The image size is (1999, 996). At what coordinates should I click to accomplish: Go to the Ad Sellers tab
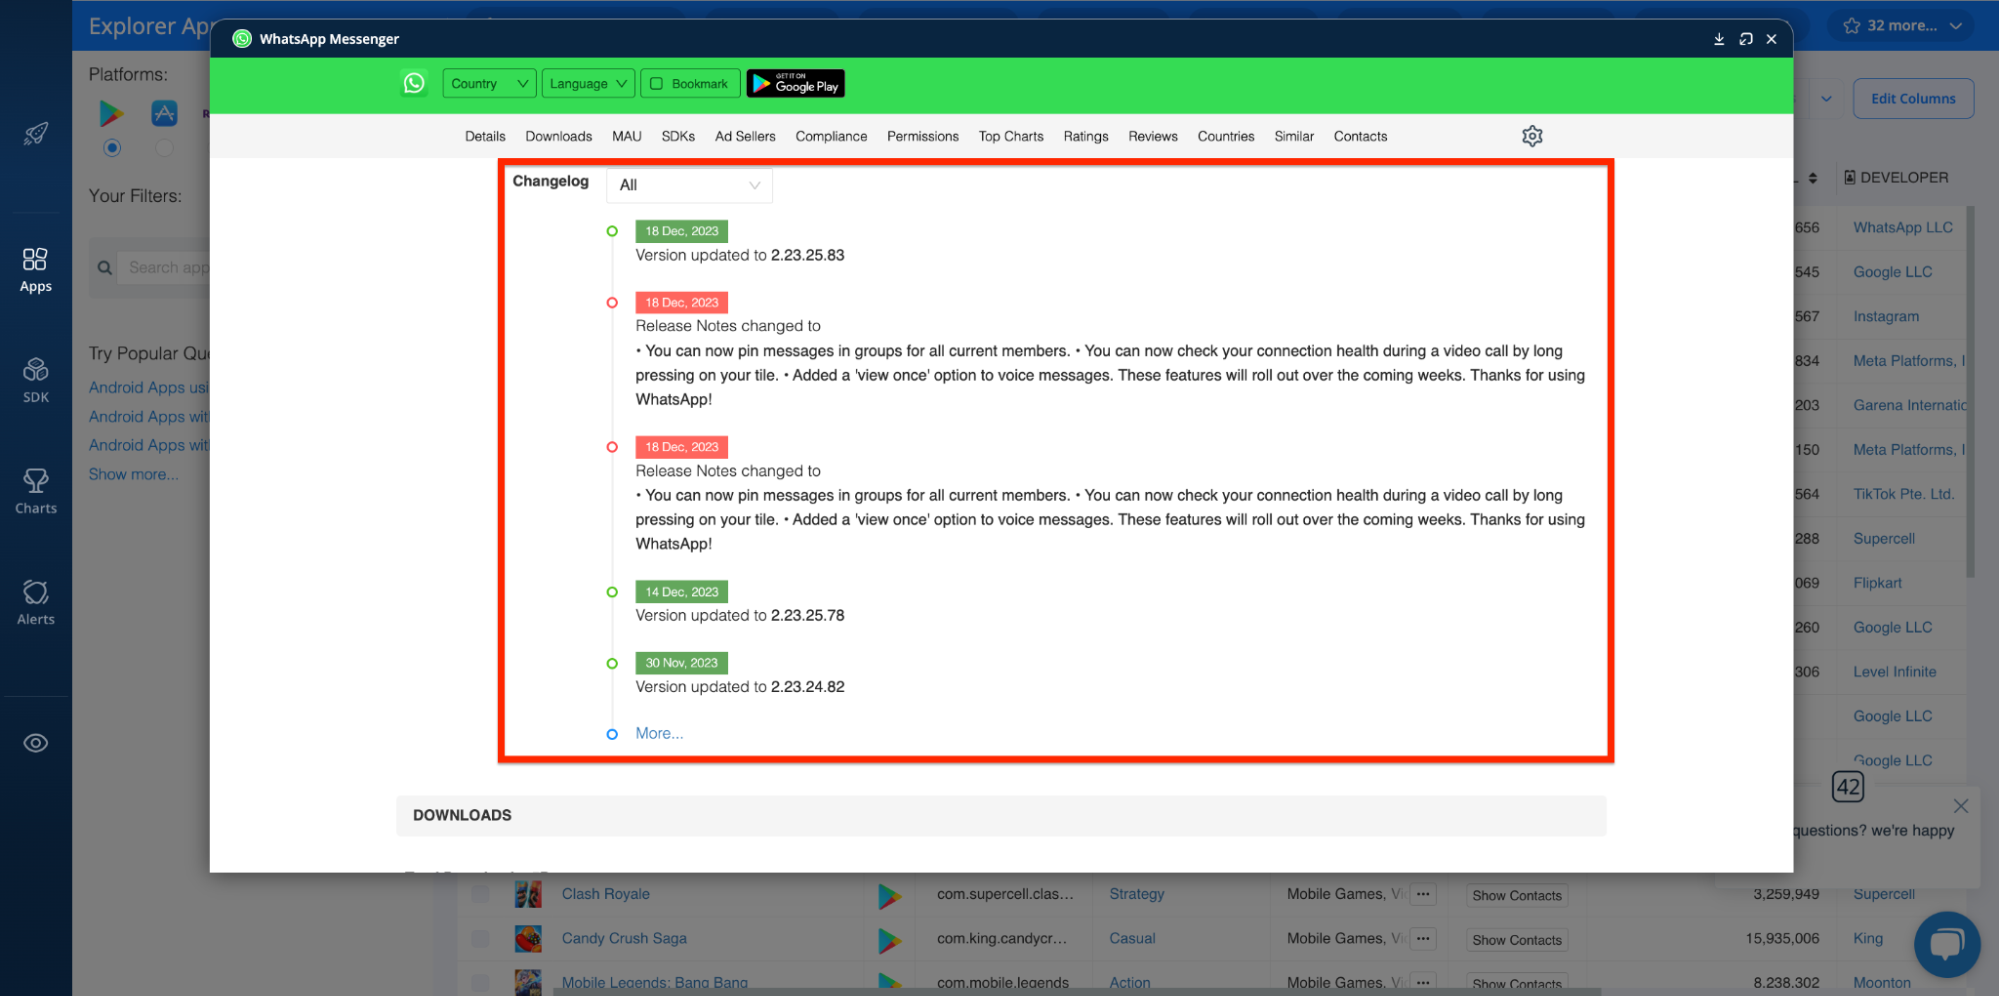point(745,136)
